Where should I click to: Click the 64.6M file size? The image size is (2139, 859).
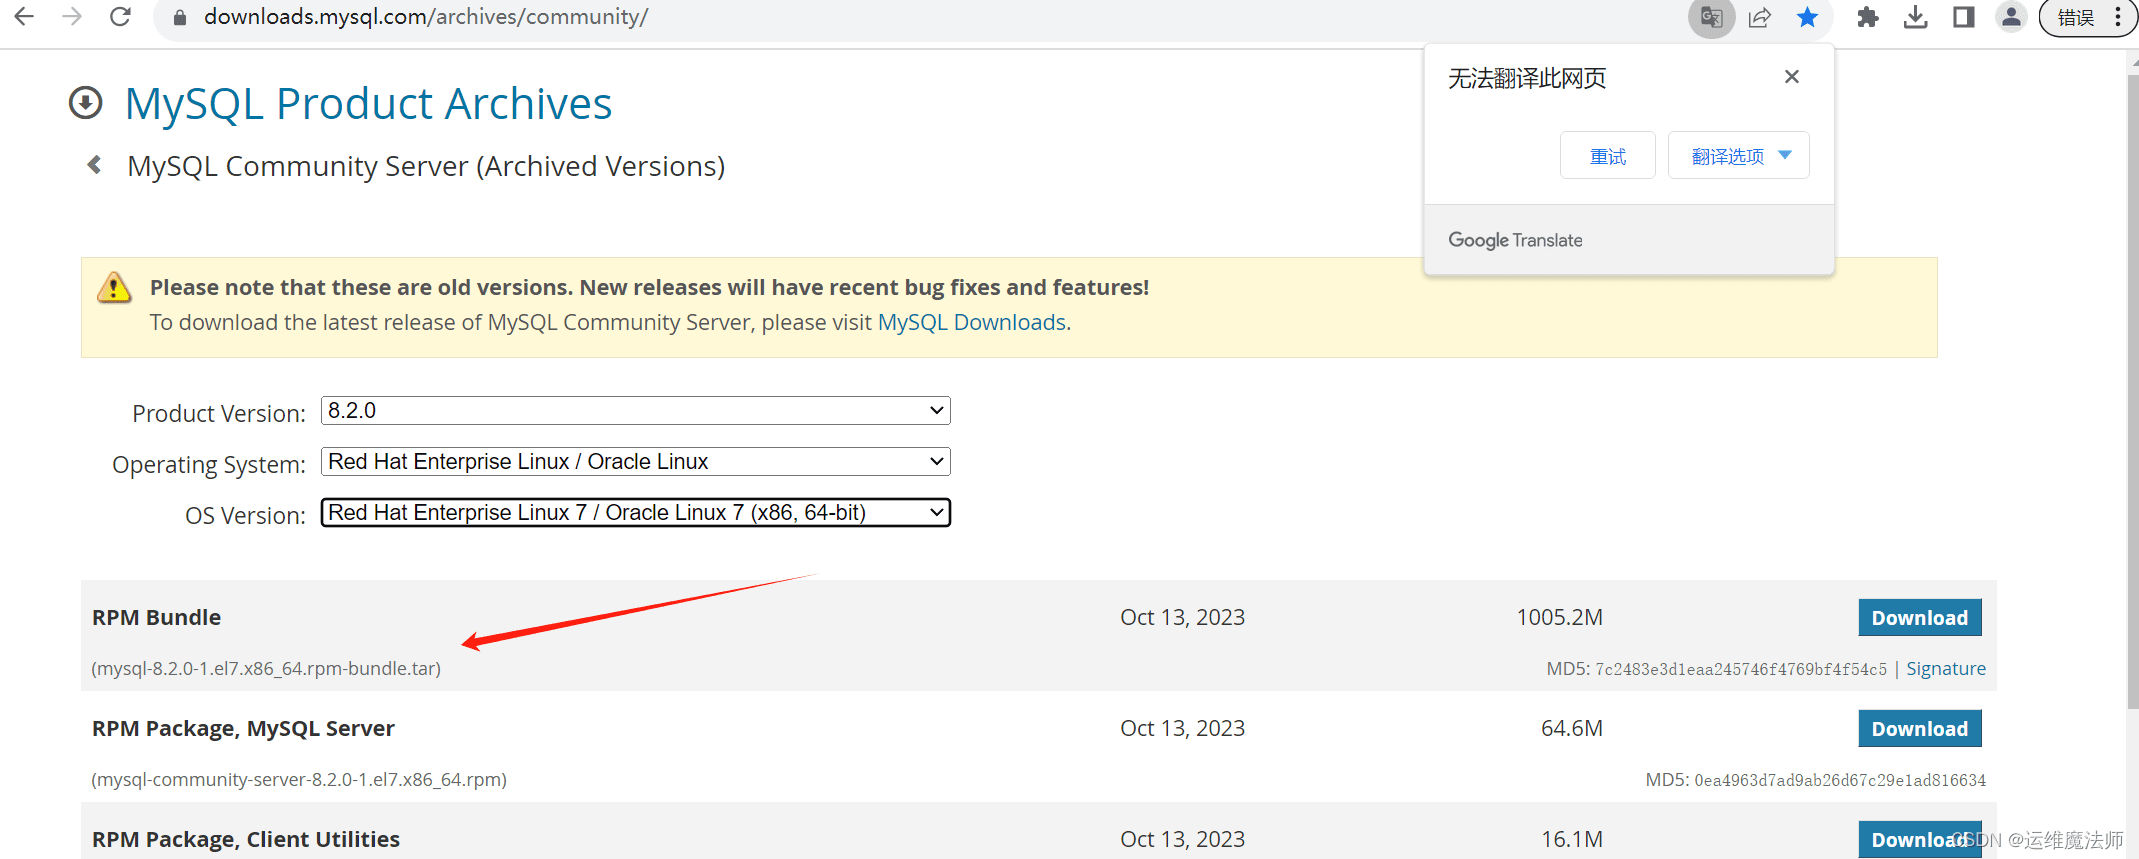tap(1572, 728)
